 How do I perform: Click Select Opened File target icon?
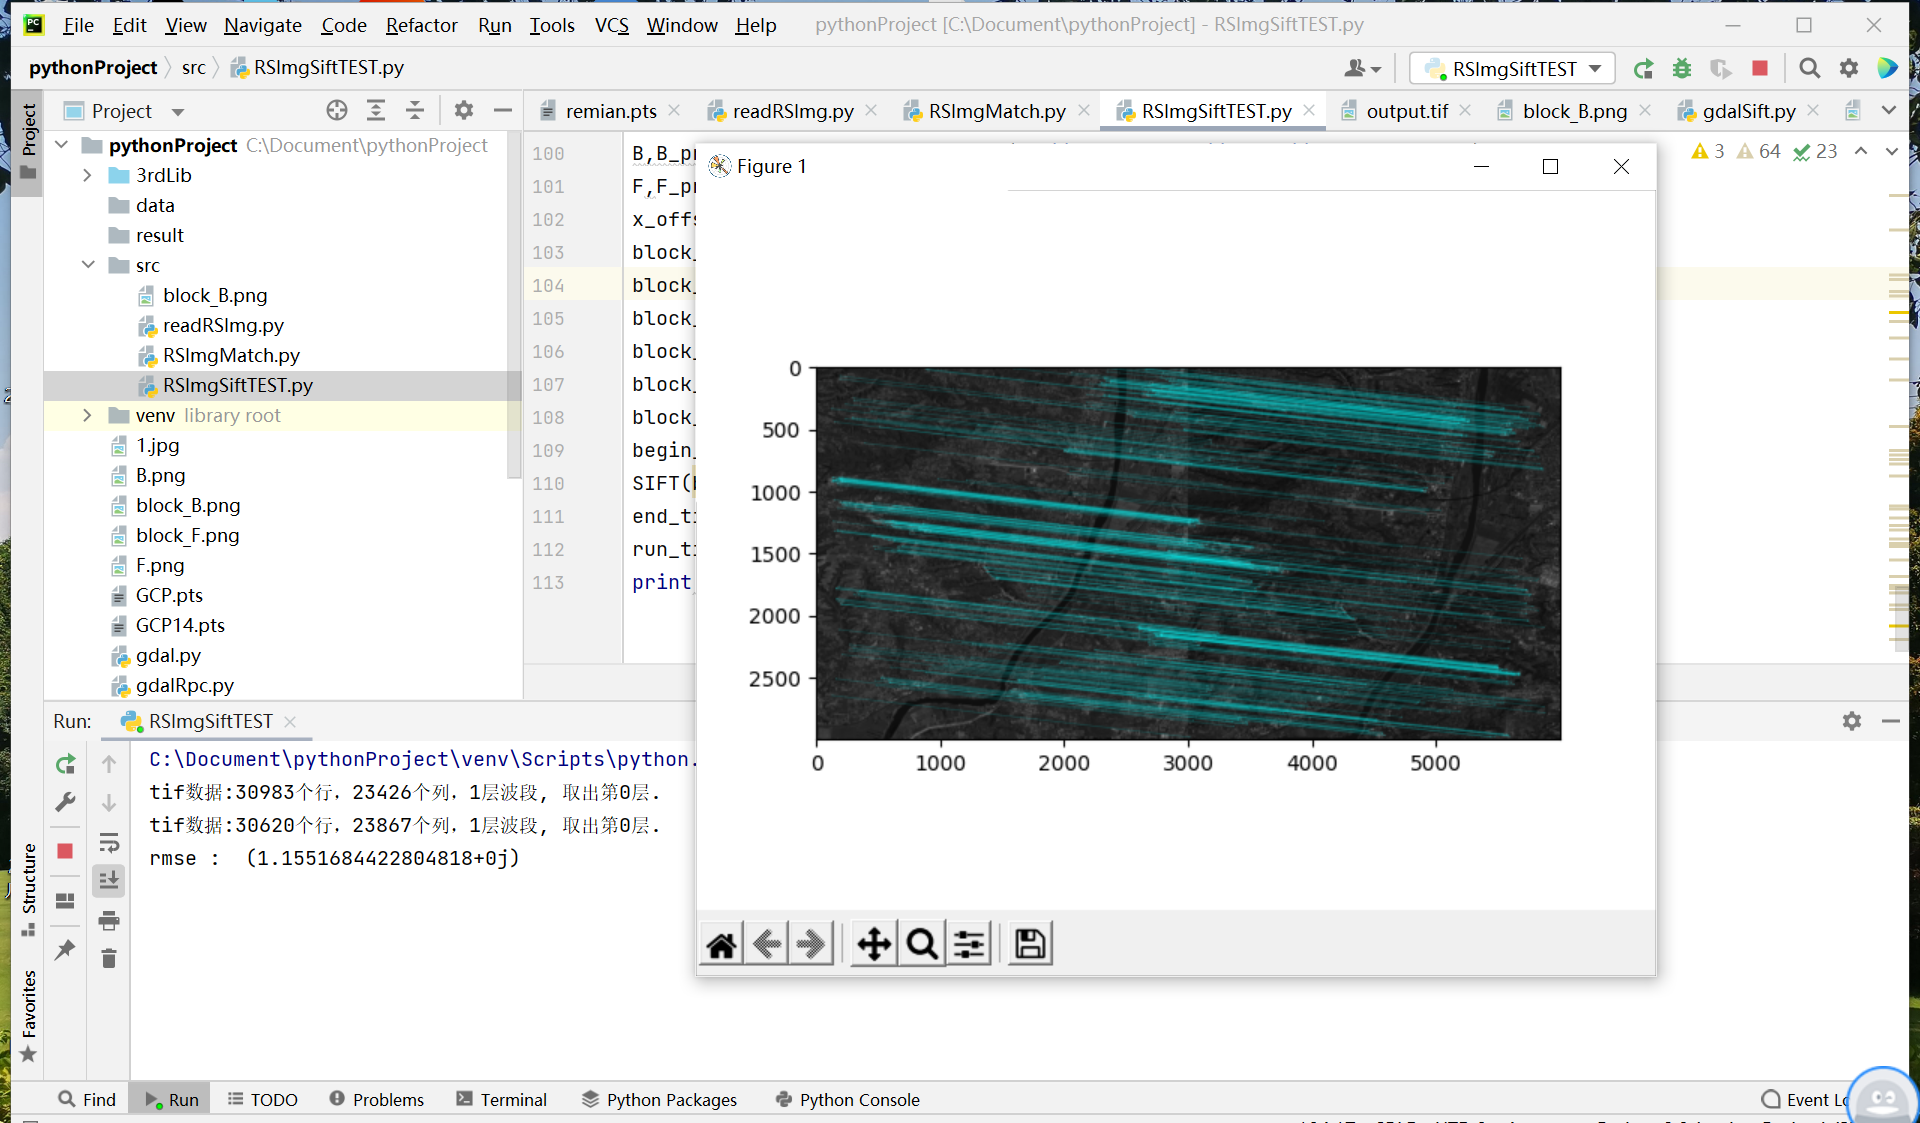(x=337, y=111)
